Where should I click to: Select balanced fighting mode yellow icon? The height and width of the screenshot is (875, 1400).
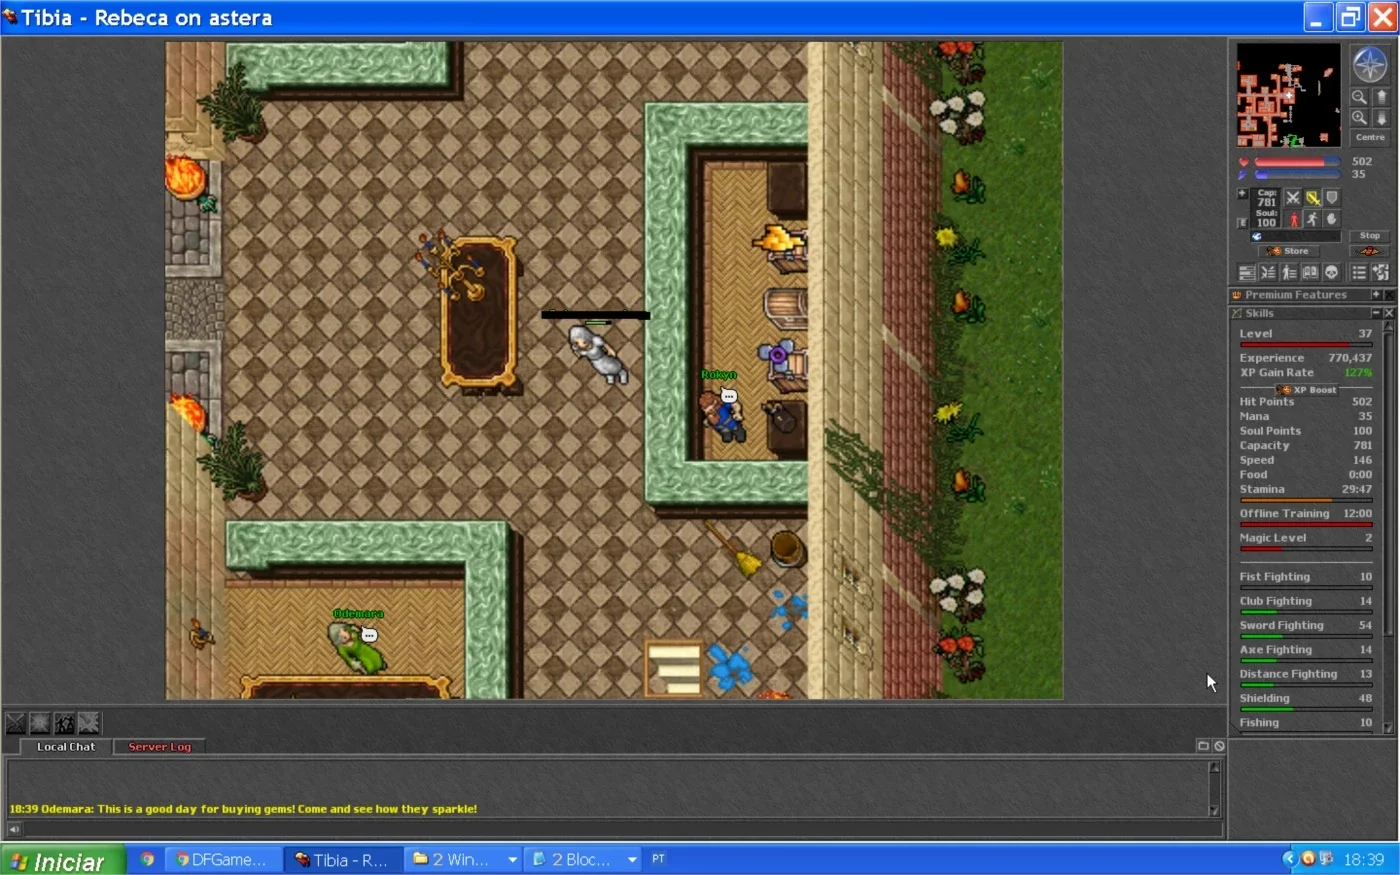point(1312,198)
